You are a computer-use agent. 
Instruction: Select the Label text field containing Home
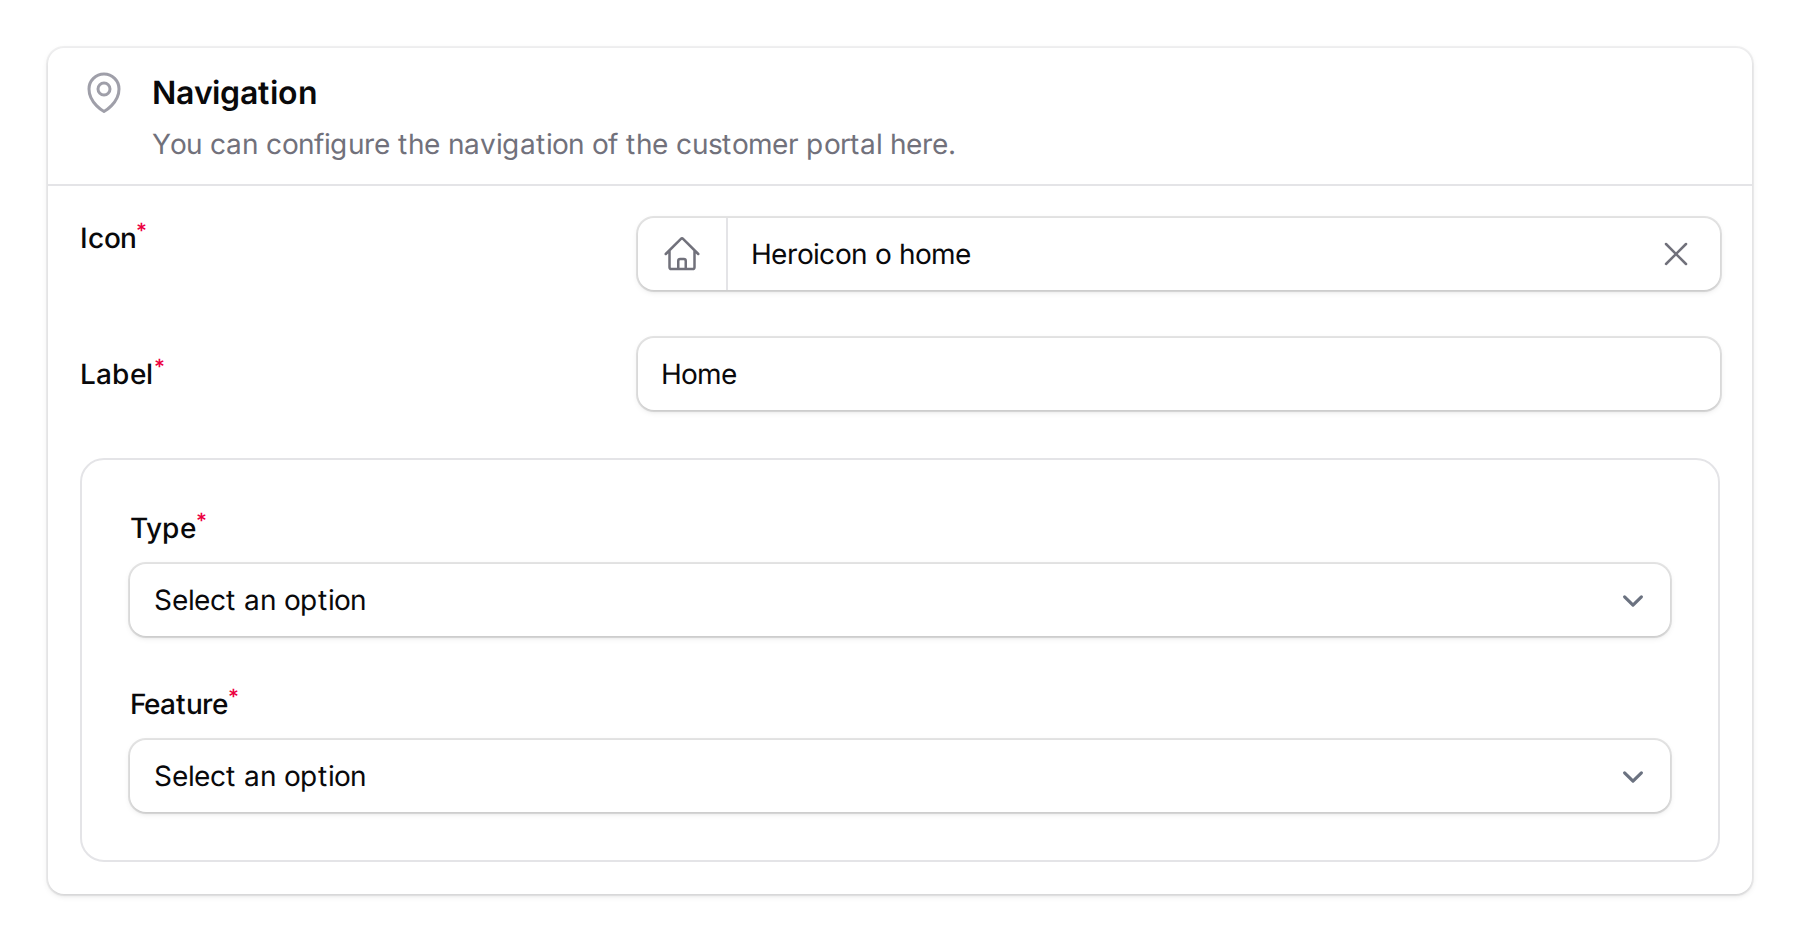[x=1100, y=374]
